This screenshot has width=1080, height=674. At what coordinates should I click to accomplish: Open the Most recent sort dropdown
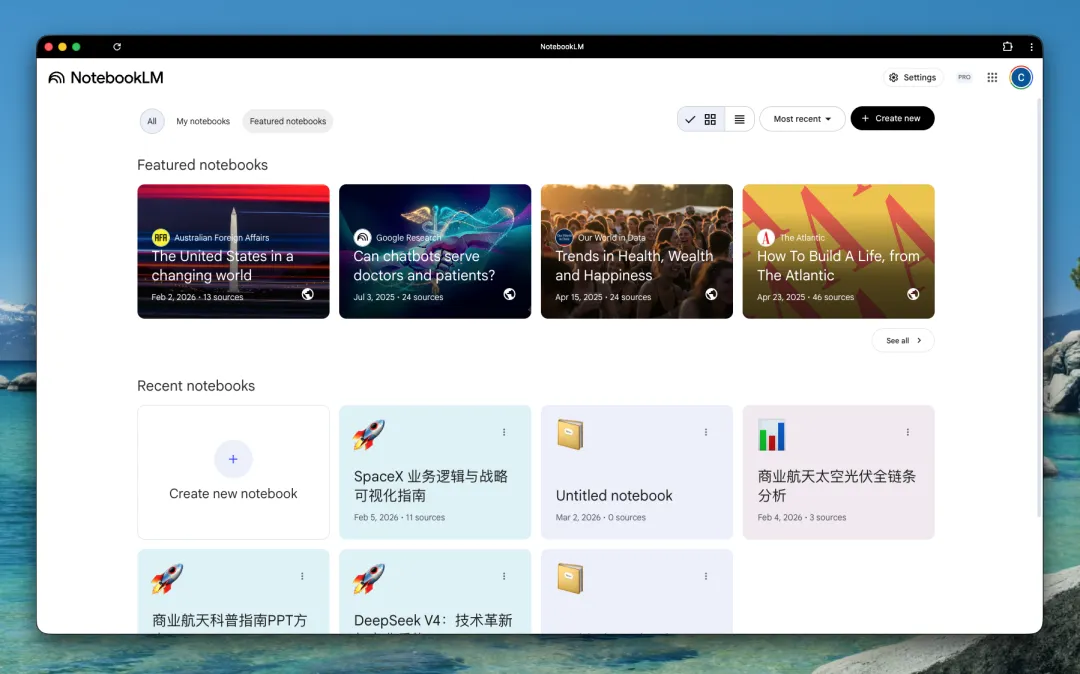802,119
